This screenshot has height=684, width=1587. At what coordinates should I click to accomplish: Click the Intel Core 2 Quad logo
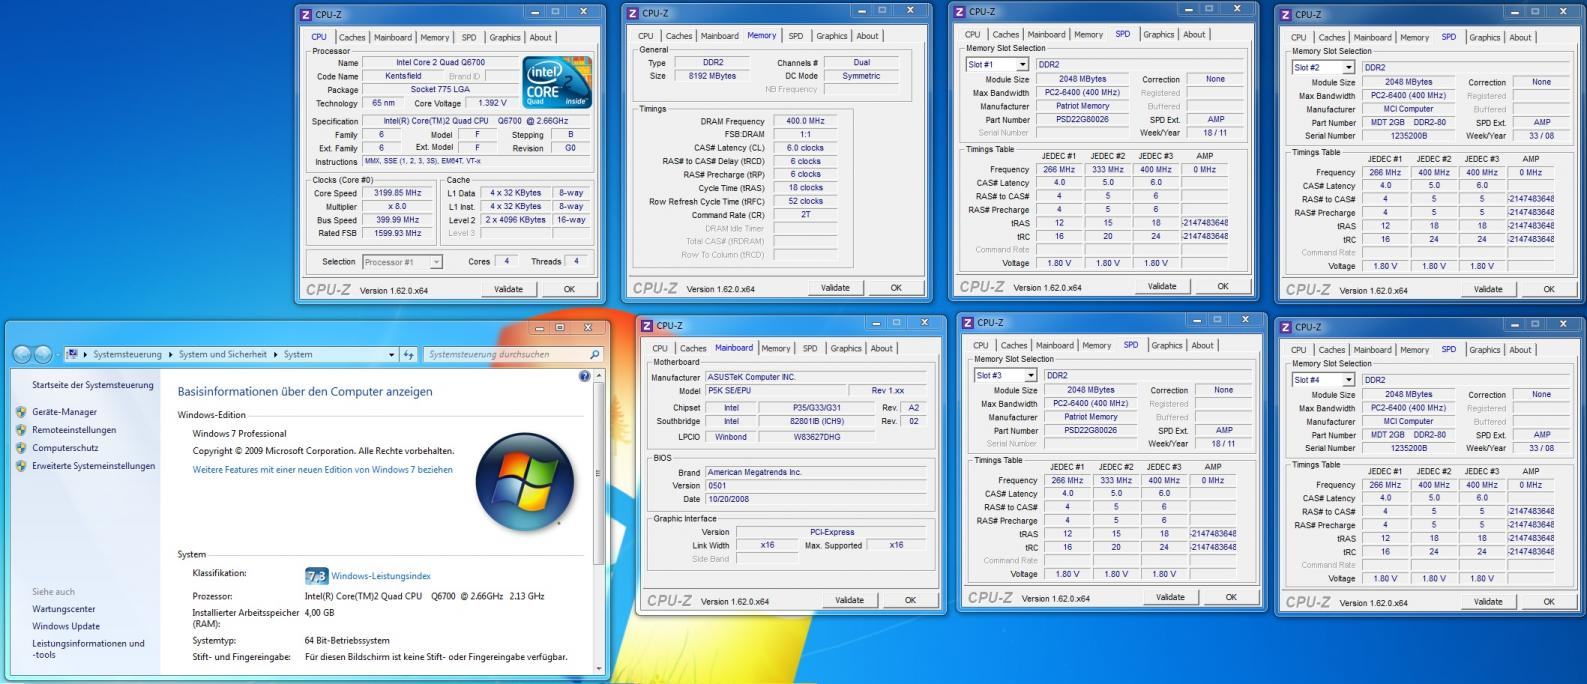point(557,82)
